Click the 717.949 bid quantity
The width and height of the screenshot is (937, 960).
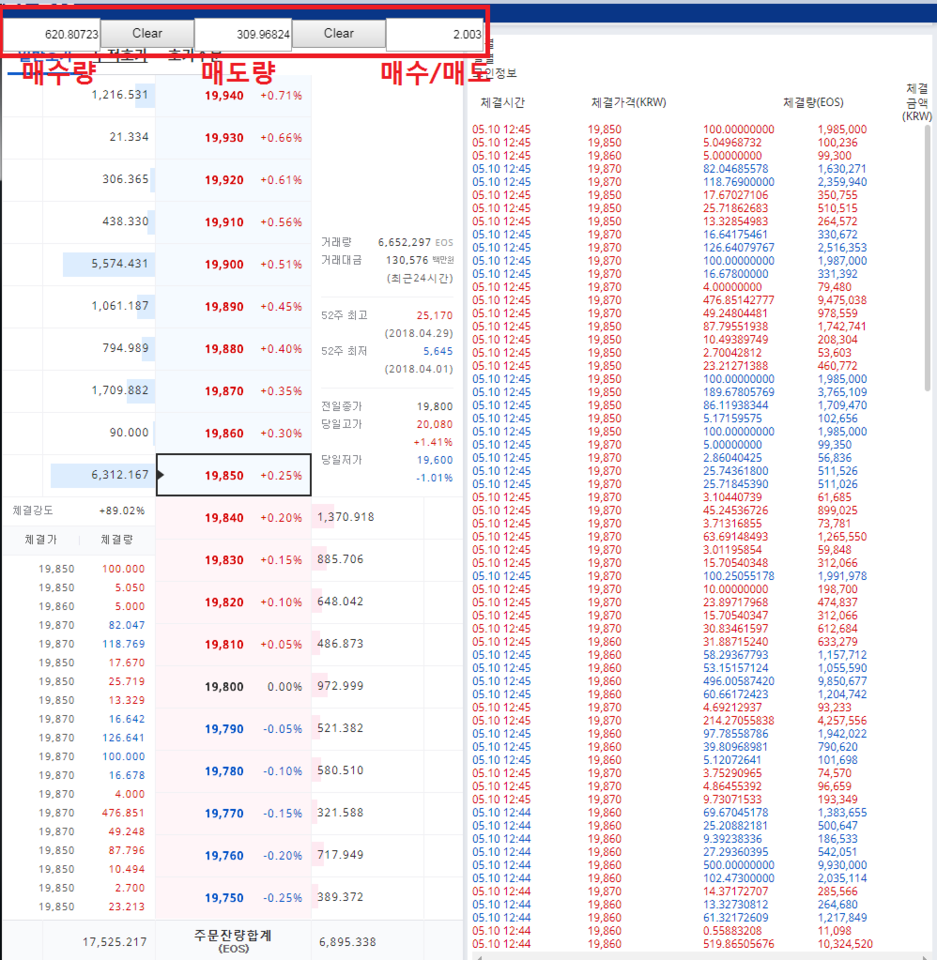[341, 855]
